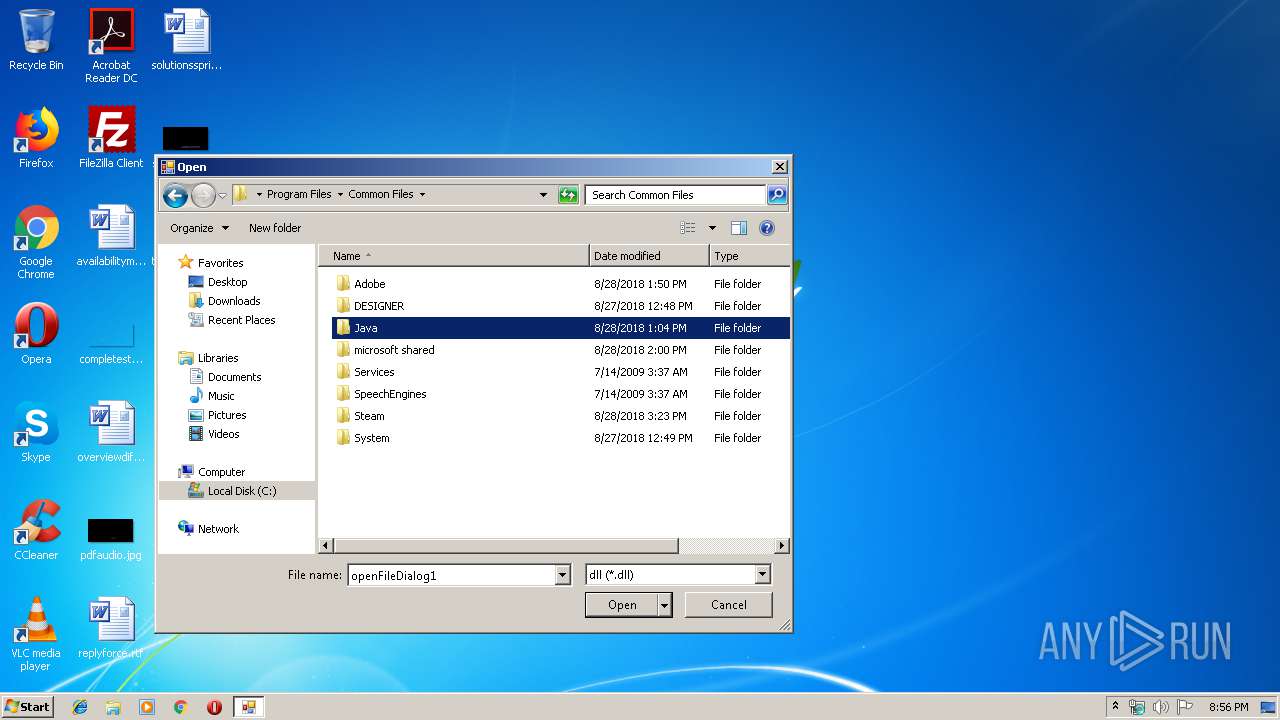Image resolution: width=1280 pixels, height=720 pixels.
Task: Launch CCleaner desktop shortcut
Action: click(x=36, y=530)
